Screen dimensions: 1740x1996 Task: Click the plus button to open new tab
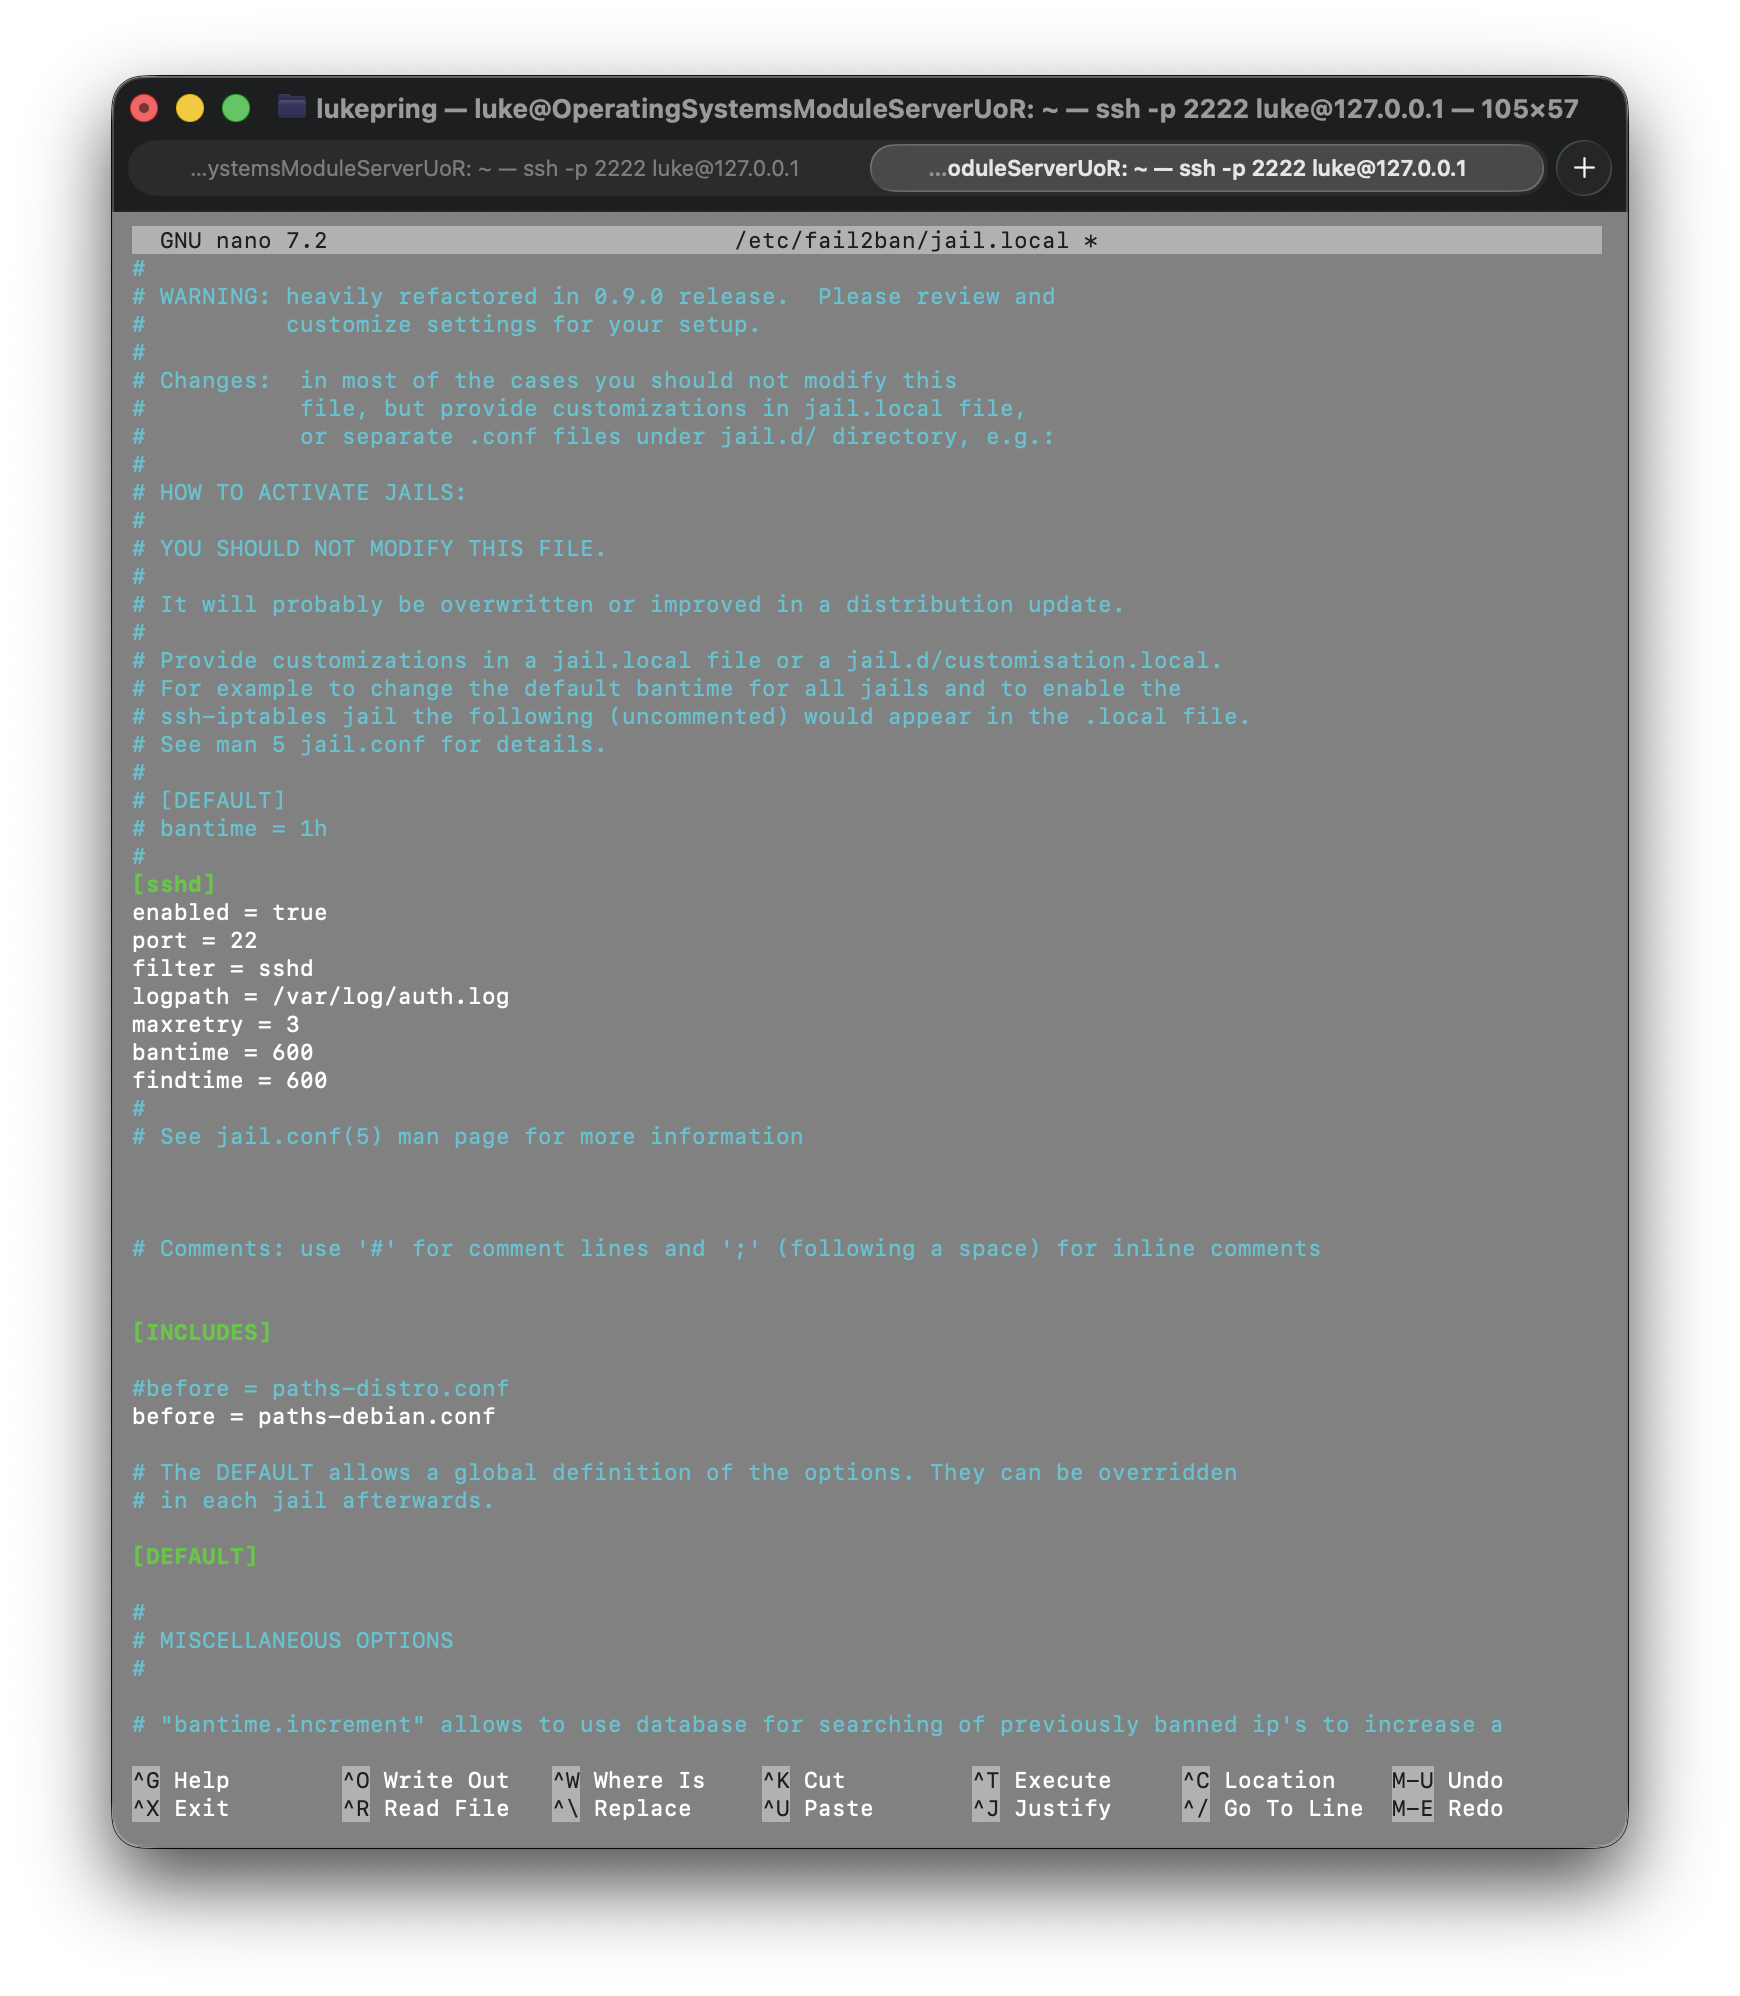click(1583, 168)
